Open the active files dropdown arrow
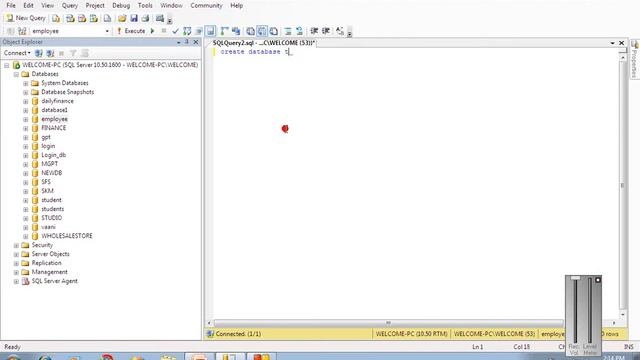The width and height of the screenshot is (640, 360). pyautogui.click(x=612, y=43)
